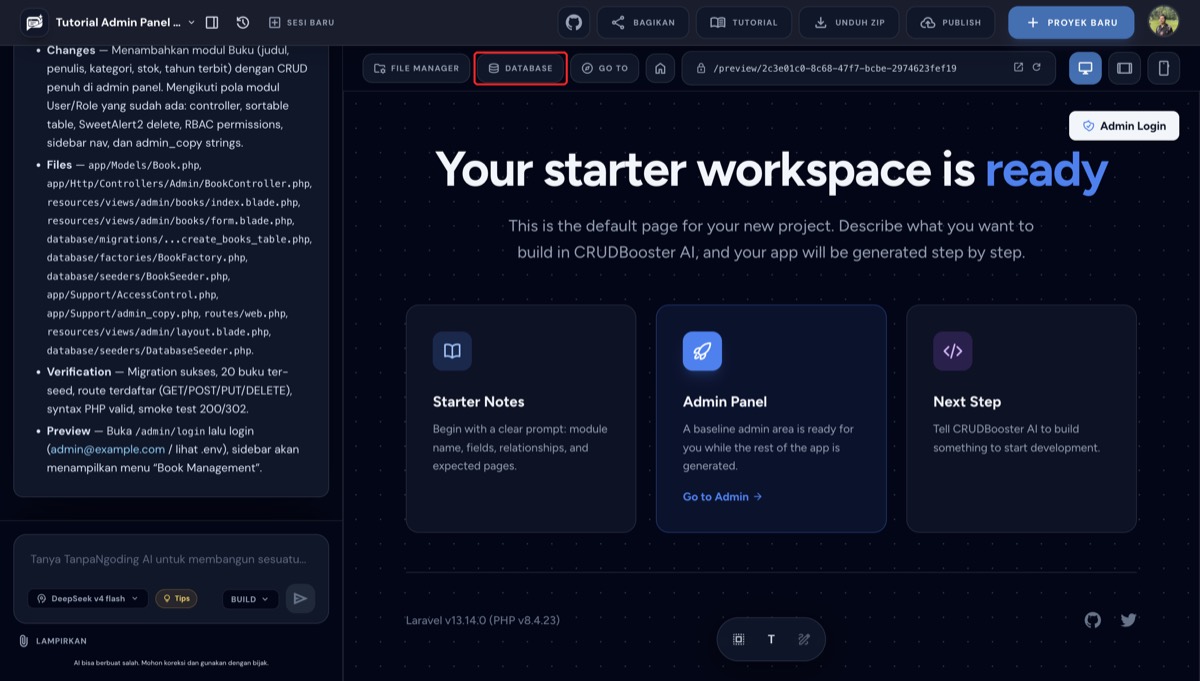The image size is (1200, 681).
Task: Reload the preview with refresh icon
Action: [x=1037, y=68]
